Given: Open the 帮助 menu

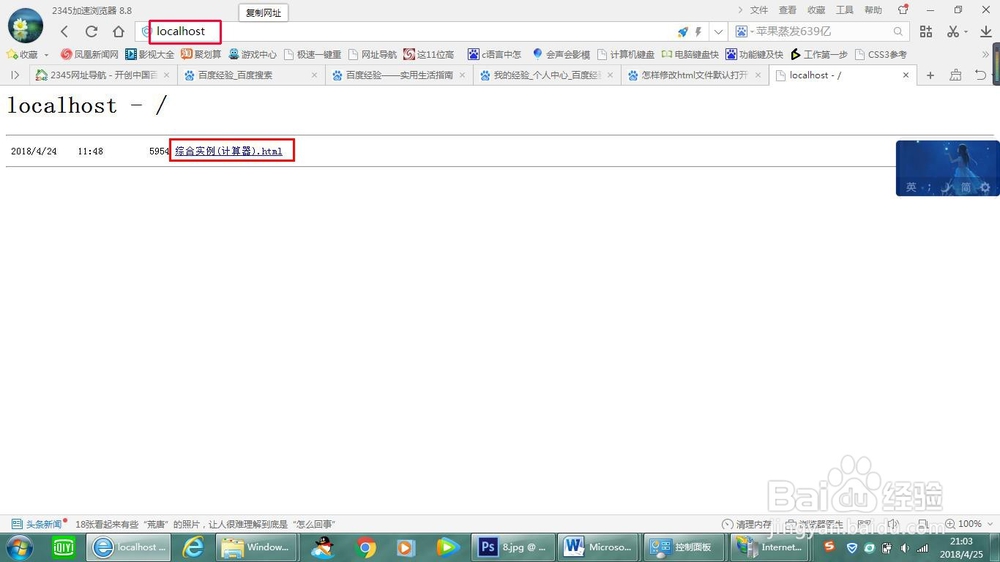Looking at the screenshot, I should tap(873, 10).
